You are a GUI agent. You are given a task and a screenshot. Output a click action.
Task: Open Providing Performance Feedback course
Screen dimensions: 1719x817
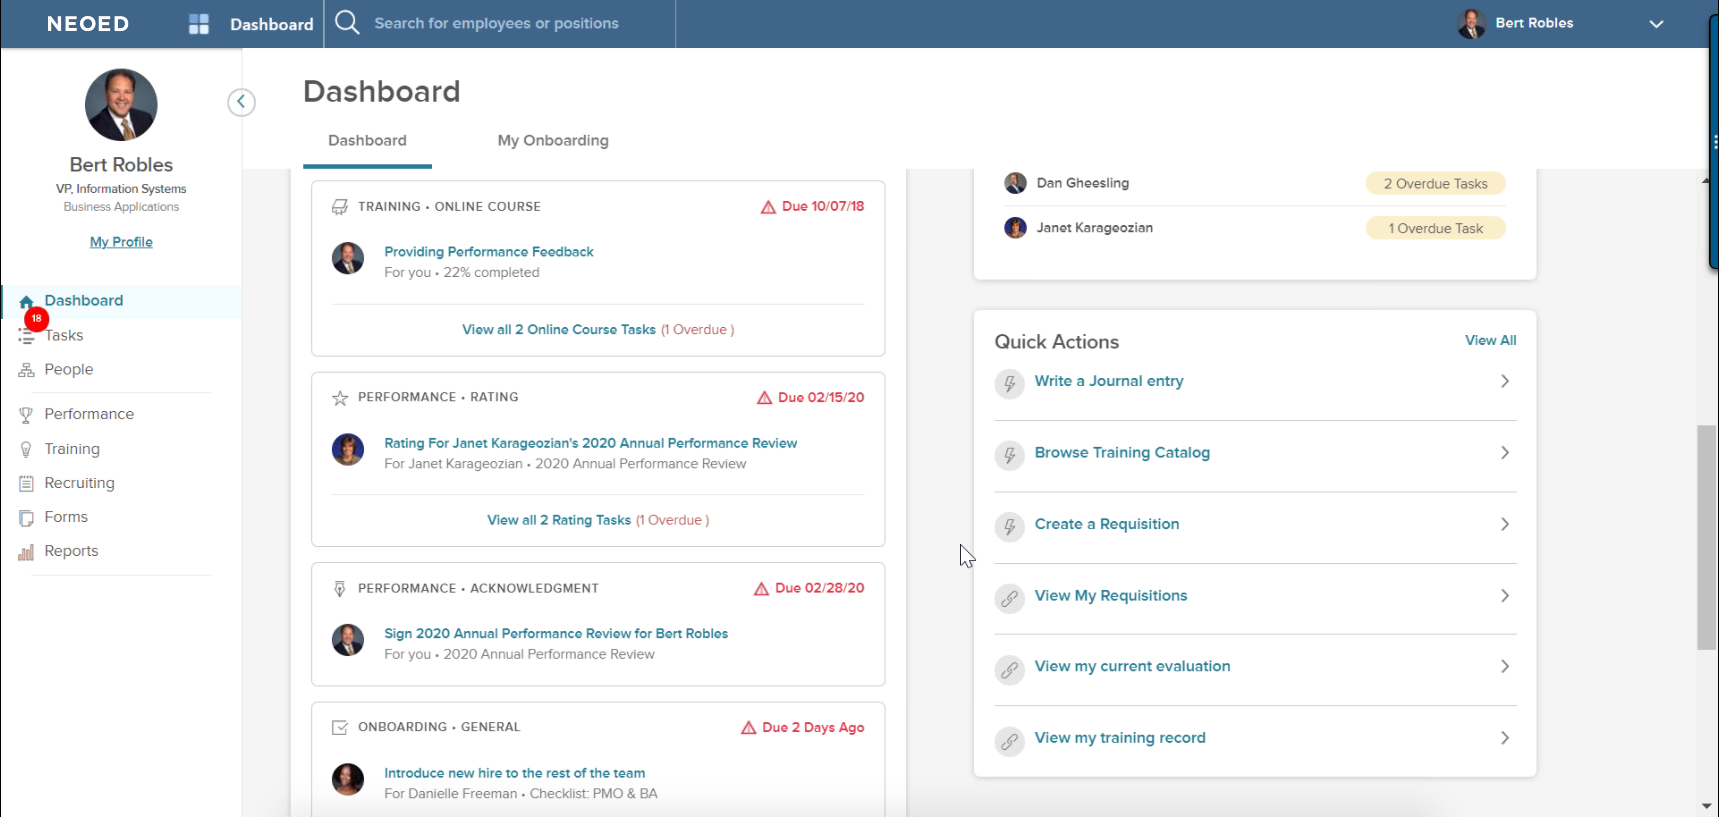click(x=489, y=252)
